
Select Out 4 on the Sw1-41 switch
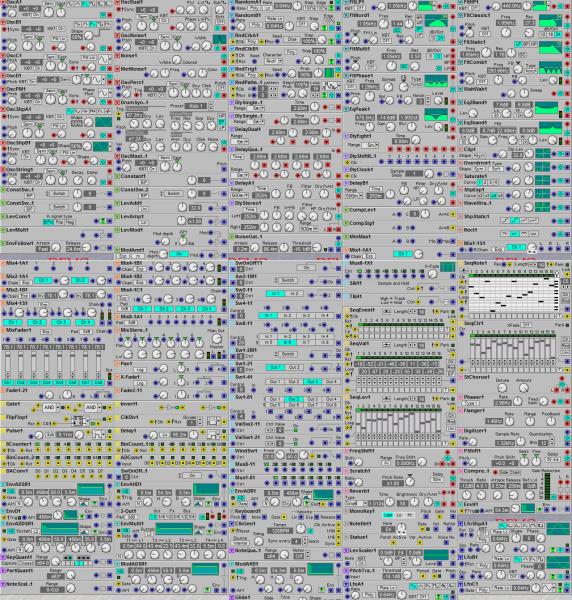pos(331,382)
